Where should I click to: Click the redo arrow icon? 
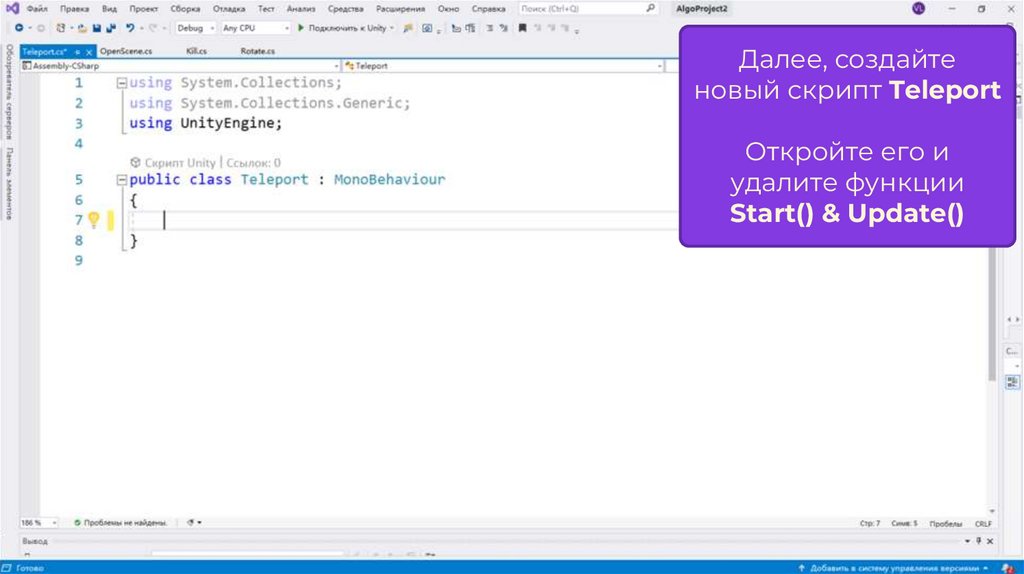[153, 28]
